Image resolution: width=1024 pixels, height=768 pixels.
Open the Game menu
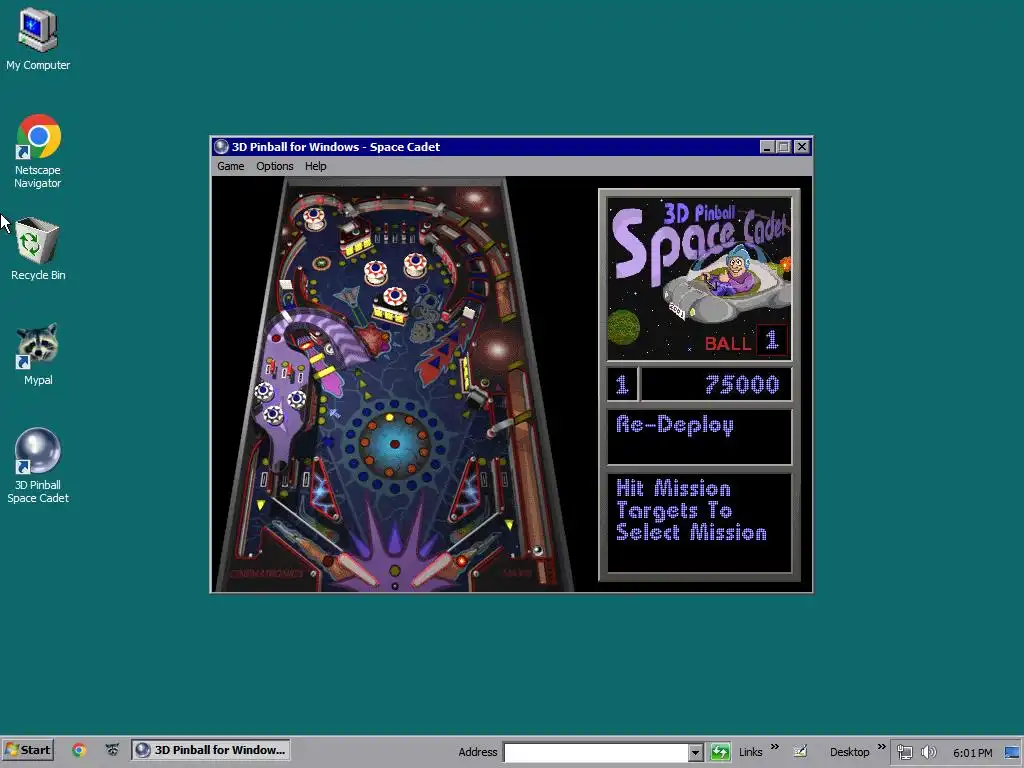coord(231,166)
